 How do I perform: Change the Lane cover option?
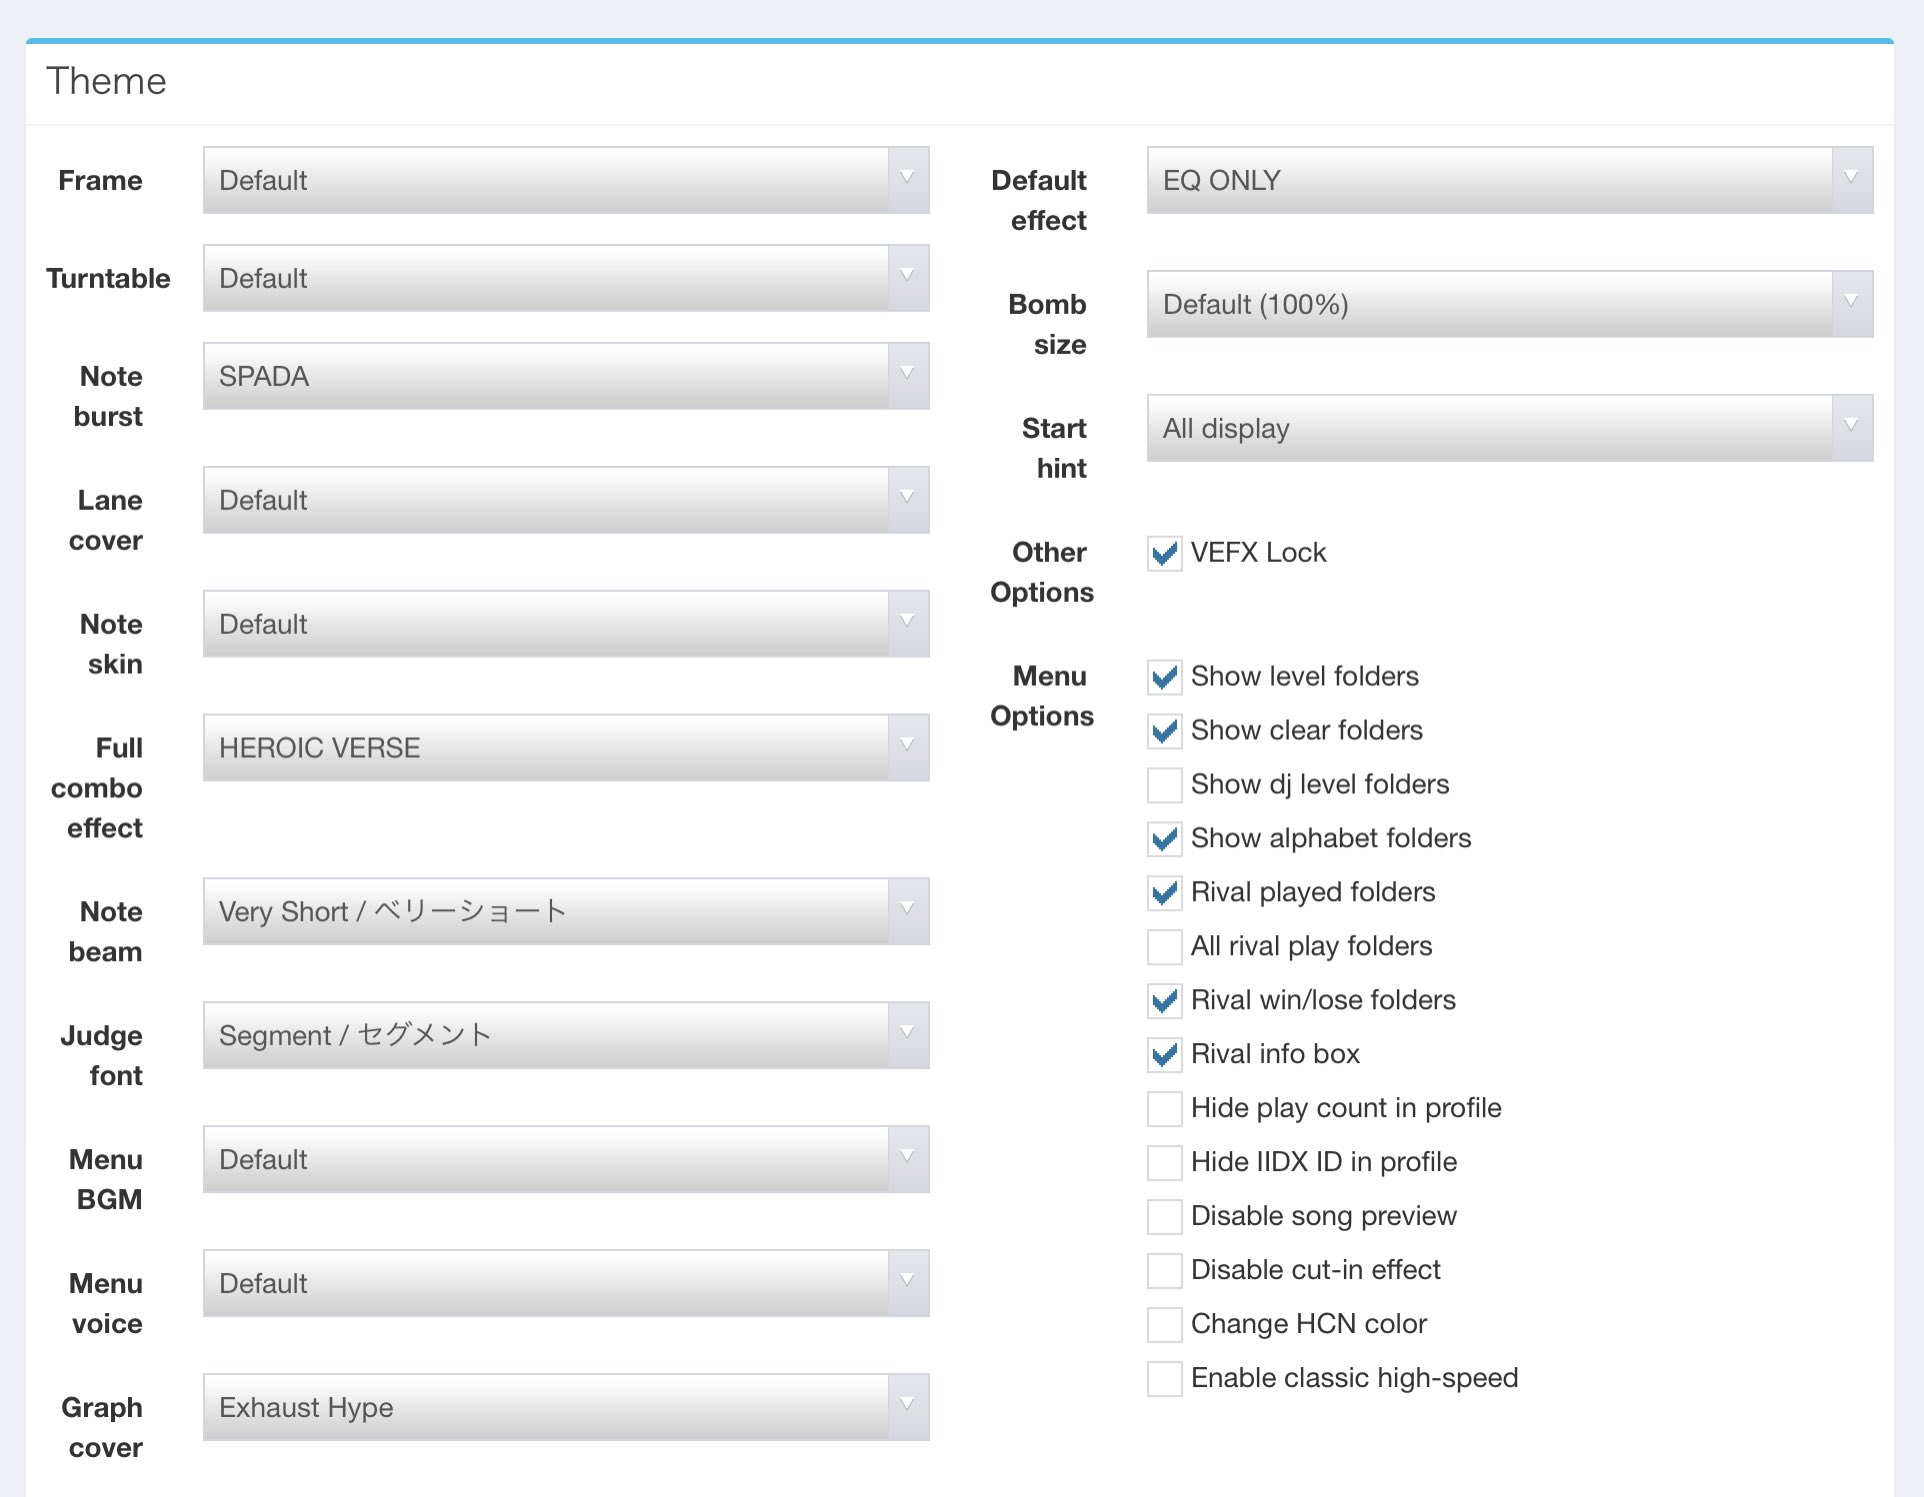coord(566,500)
